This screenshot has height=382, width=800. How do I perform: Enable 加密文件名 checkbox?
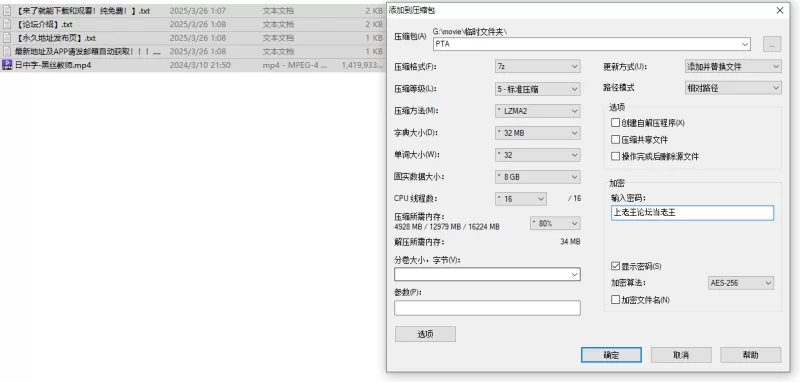[615, 300]
